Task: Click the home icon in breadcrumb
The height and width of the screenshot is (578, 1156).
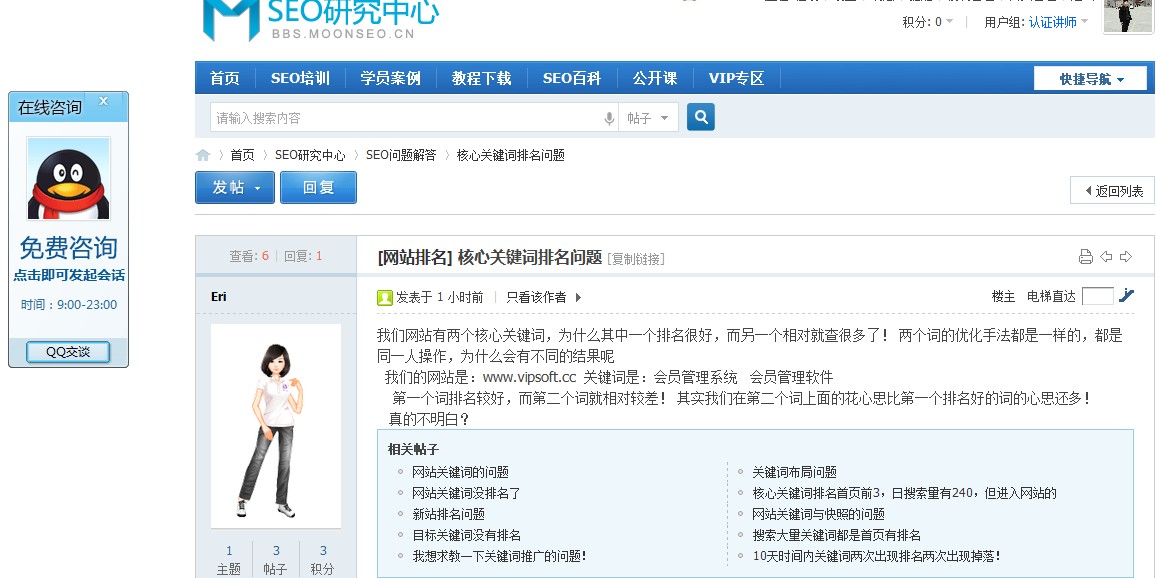Action: [x=203, y=155]
